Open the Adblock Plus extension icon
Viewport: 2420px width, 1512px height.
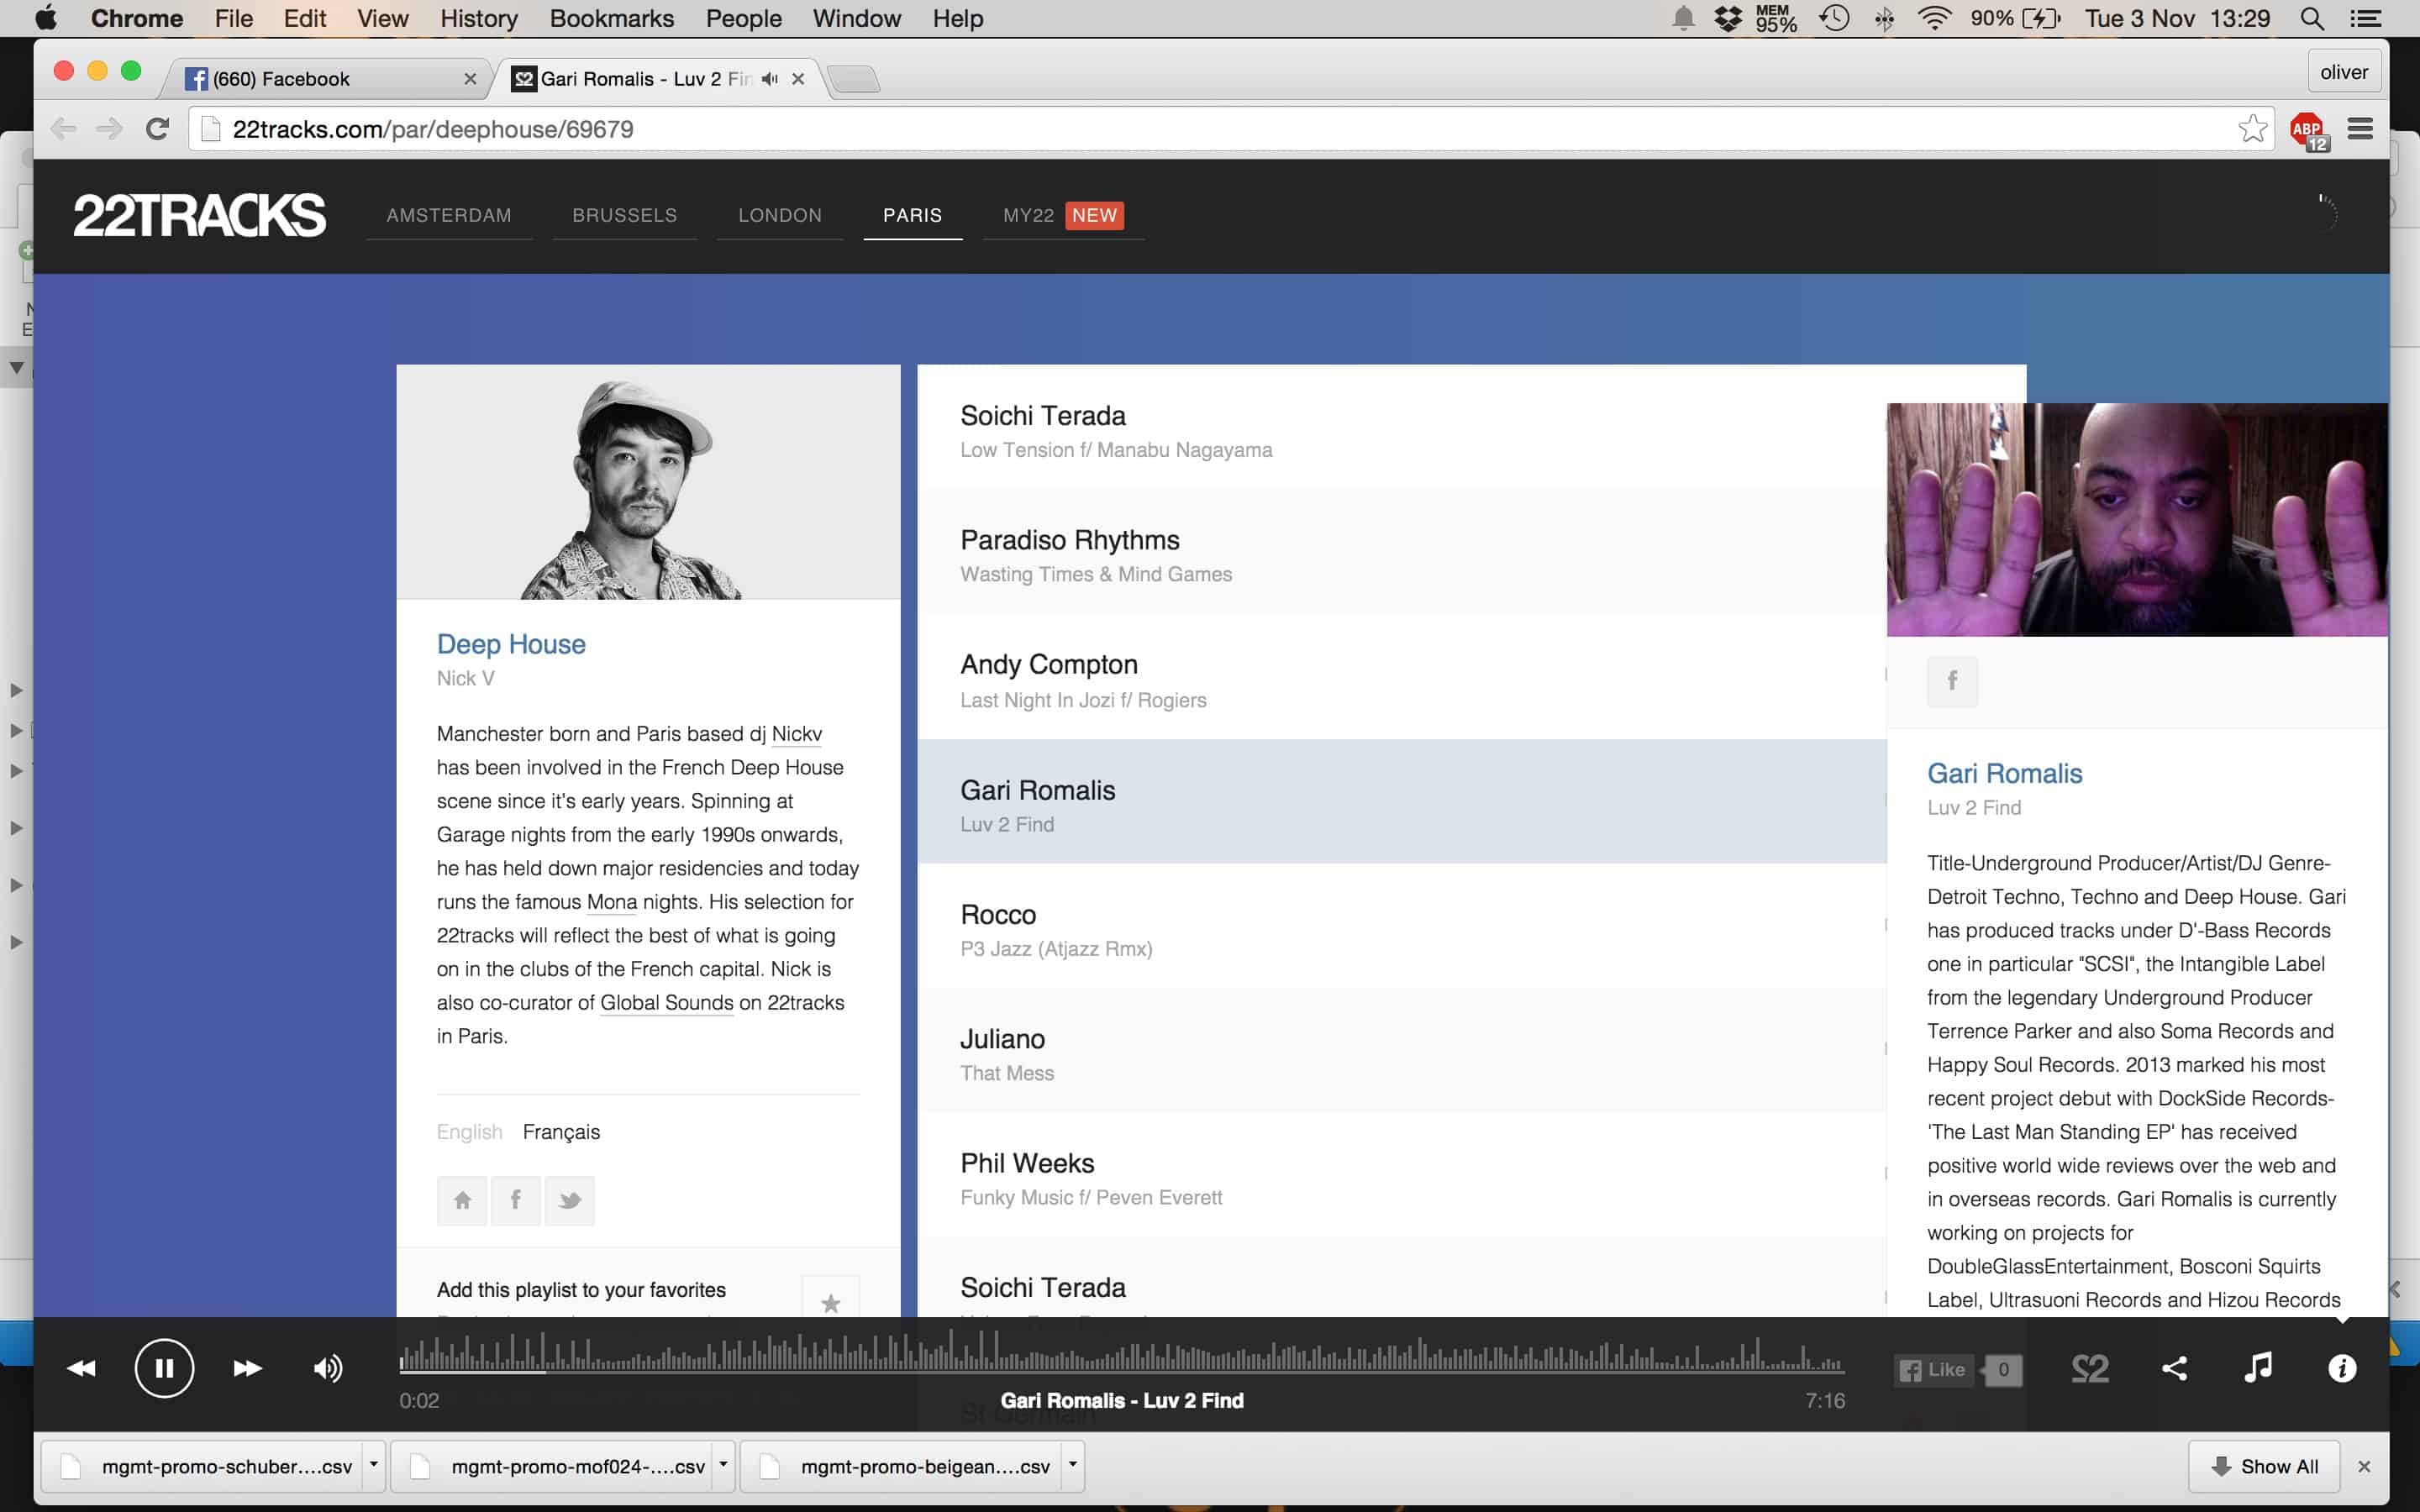[x=2309, y=130]
